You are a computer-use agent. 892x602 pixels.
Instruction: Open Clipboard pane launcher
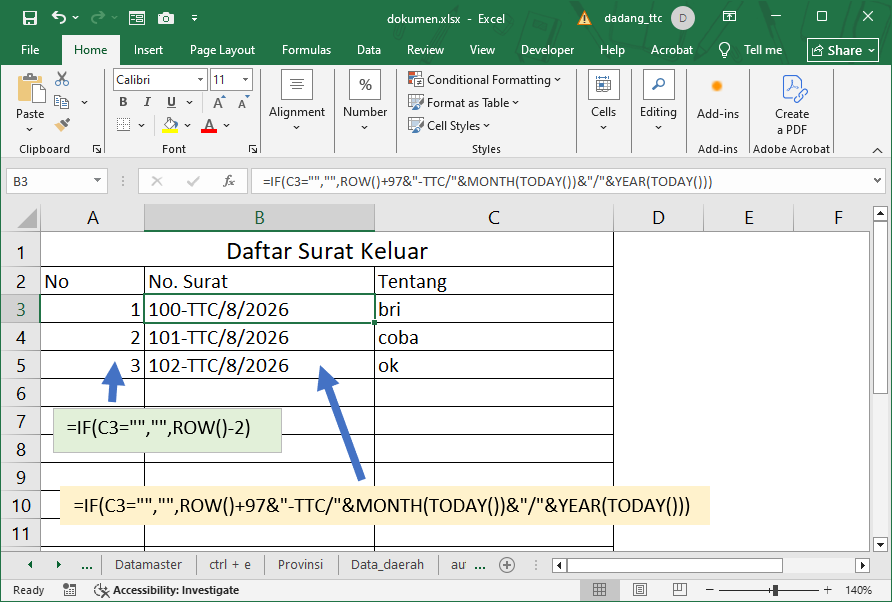pyautogui.click(x=97, y=149)
